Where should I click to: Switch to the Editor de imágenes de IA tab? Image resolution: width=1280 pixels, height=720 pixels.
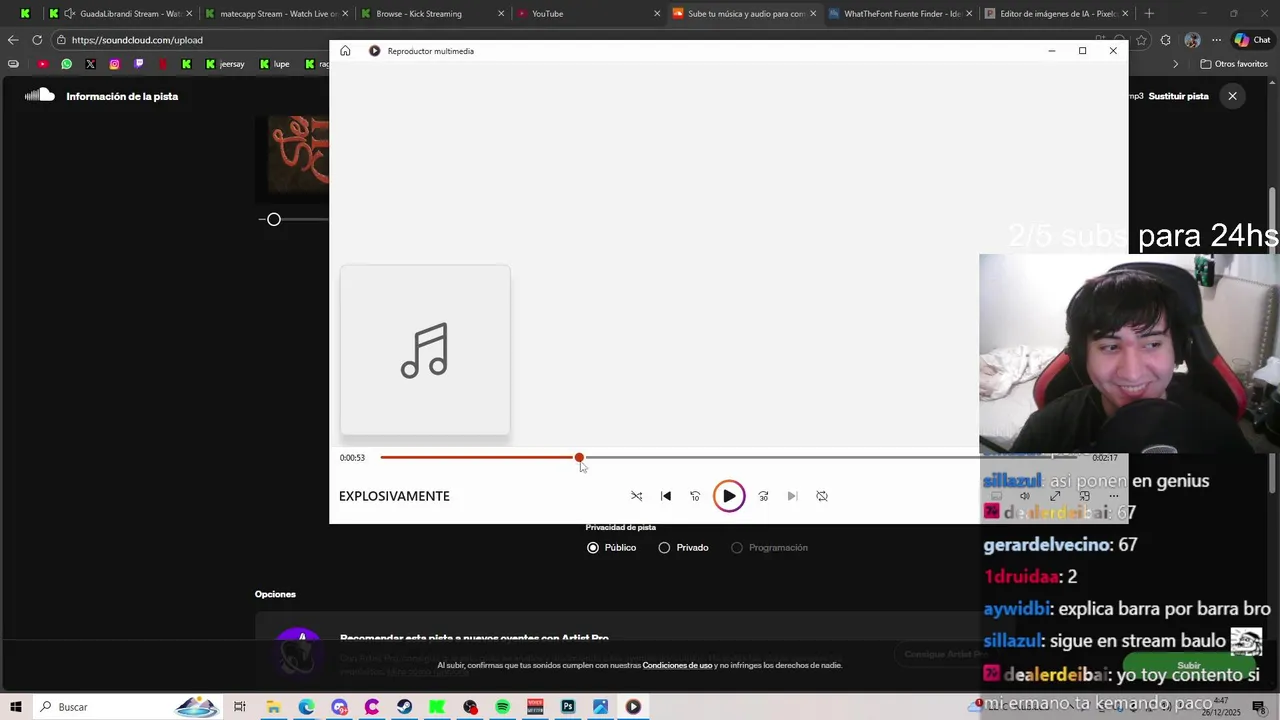1058,14
